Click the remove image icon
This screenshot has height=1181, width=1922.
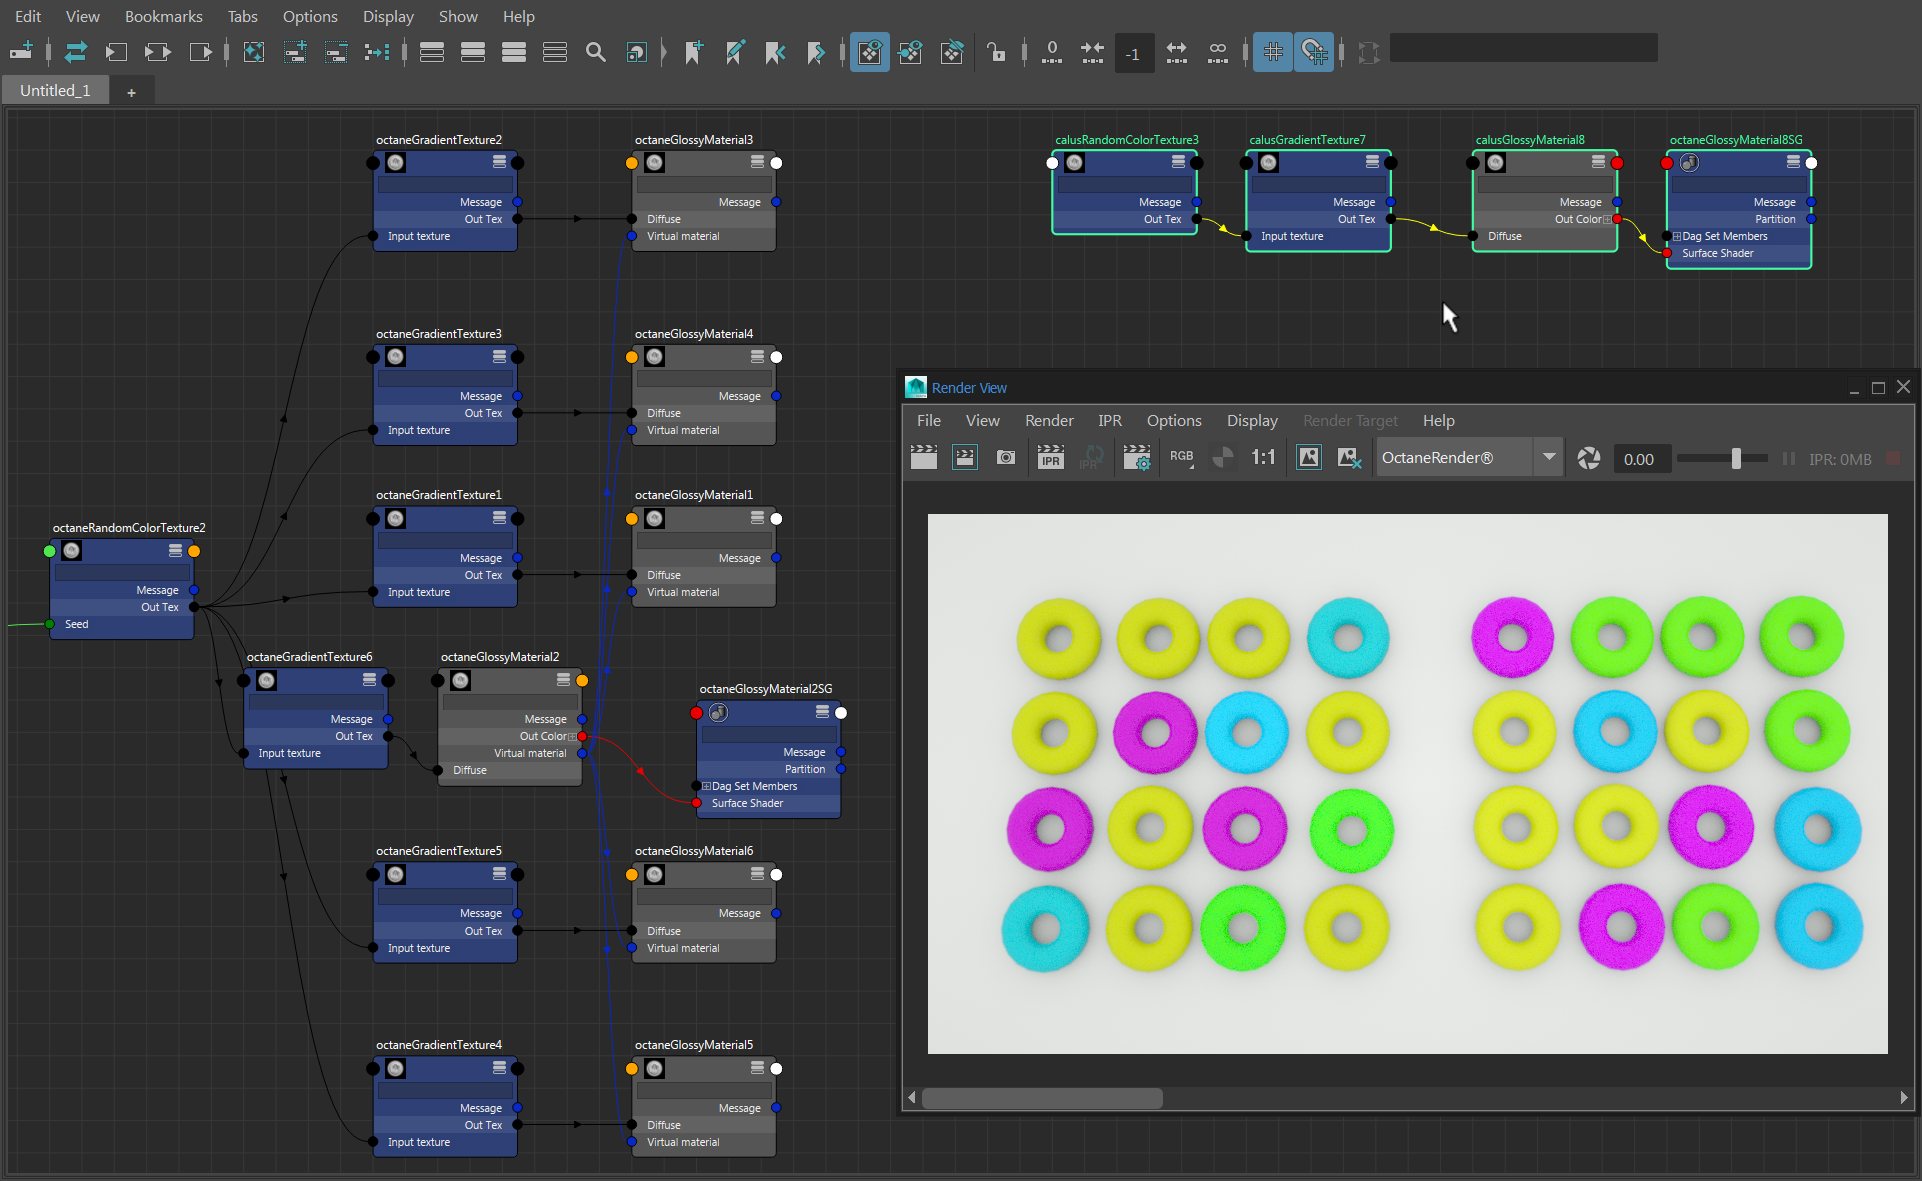tap(1349, 458)
